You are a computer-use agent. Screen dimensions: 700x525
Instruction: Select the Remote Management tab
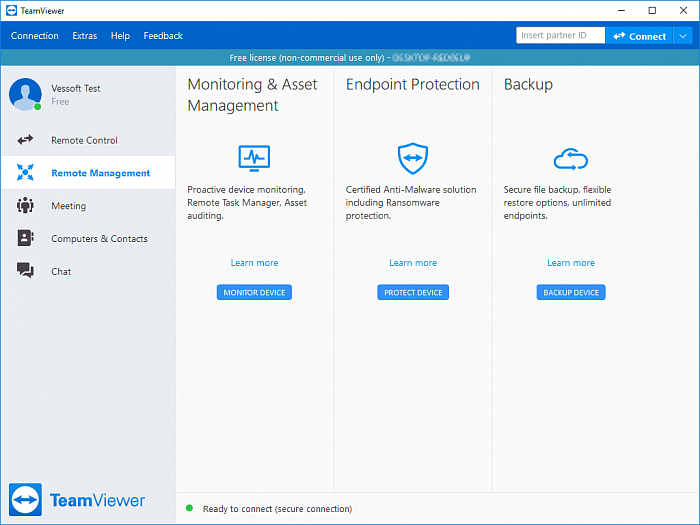tap(88, 173)
